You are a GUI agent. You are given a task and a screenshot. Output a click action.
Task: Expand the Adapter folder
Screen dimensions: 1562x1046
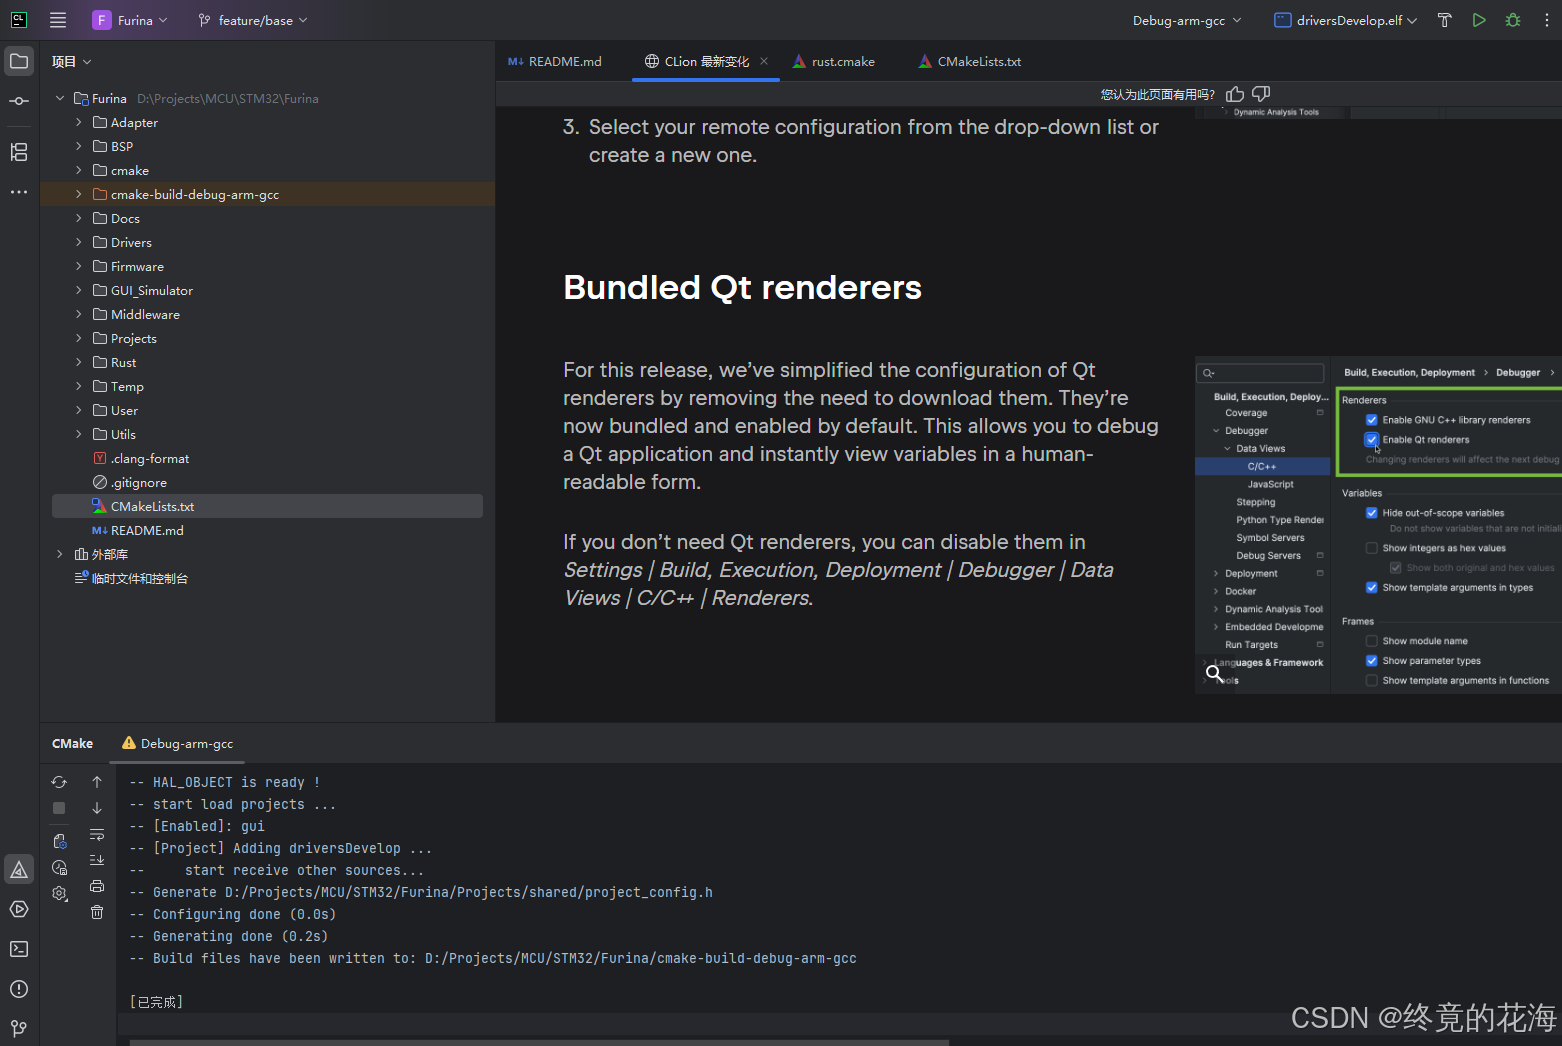(x=79, y=122)
